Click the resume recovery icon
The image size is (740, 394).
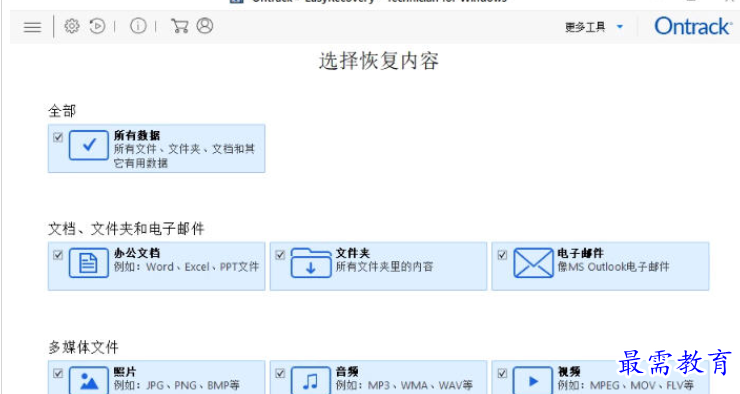(x=97, y=26)
